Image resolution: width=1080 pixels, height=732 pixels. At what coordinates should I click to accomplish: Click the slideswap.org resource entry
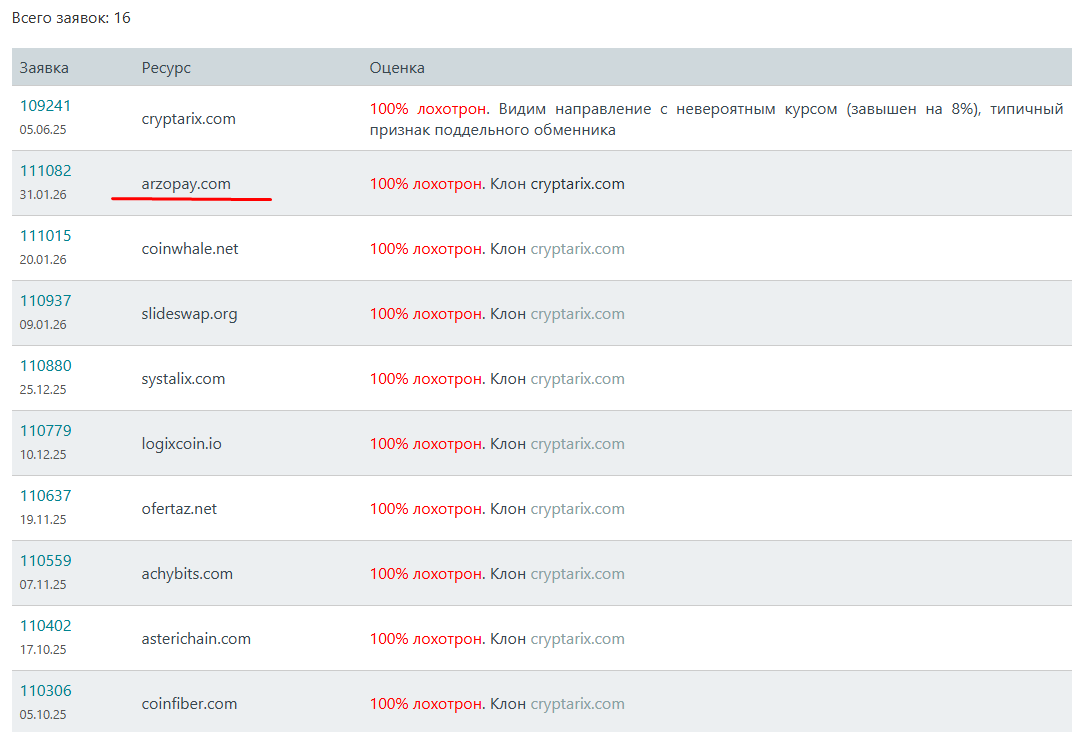pos(190,314)
